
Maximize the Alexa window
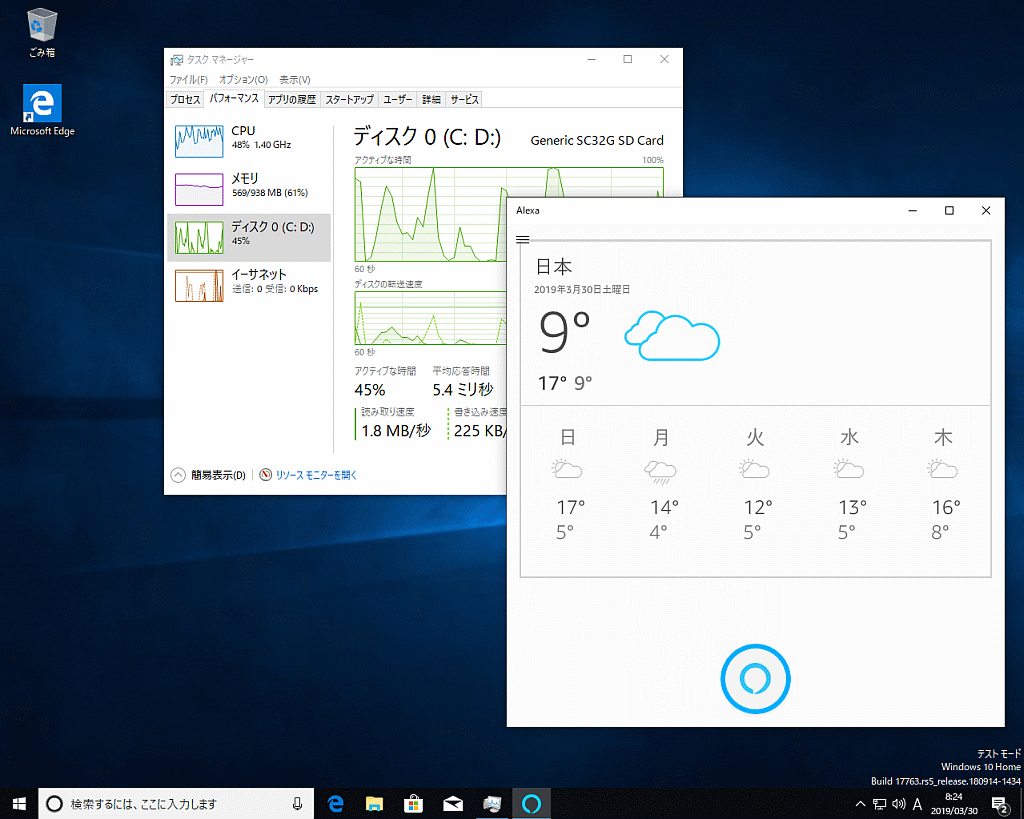(949, 210)
